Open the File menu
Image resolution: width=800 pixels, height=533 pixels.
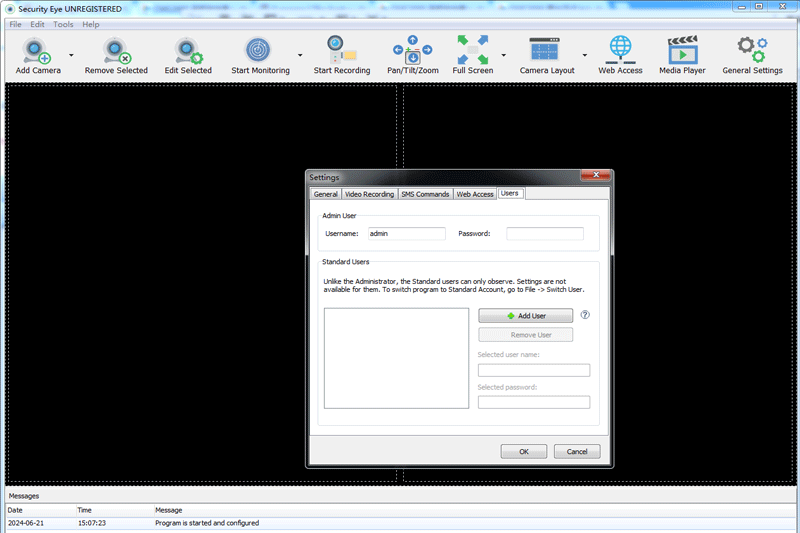tap(15, 24)
